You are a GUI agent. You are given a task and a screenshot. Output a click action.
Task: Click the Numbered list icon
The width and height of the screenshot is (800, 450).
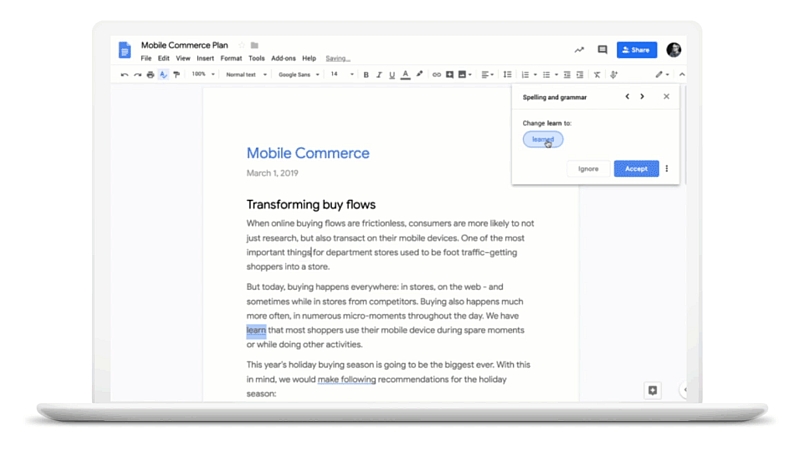coord(525,74)
